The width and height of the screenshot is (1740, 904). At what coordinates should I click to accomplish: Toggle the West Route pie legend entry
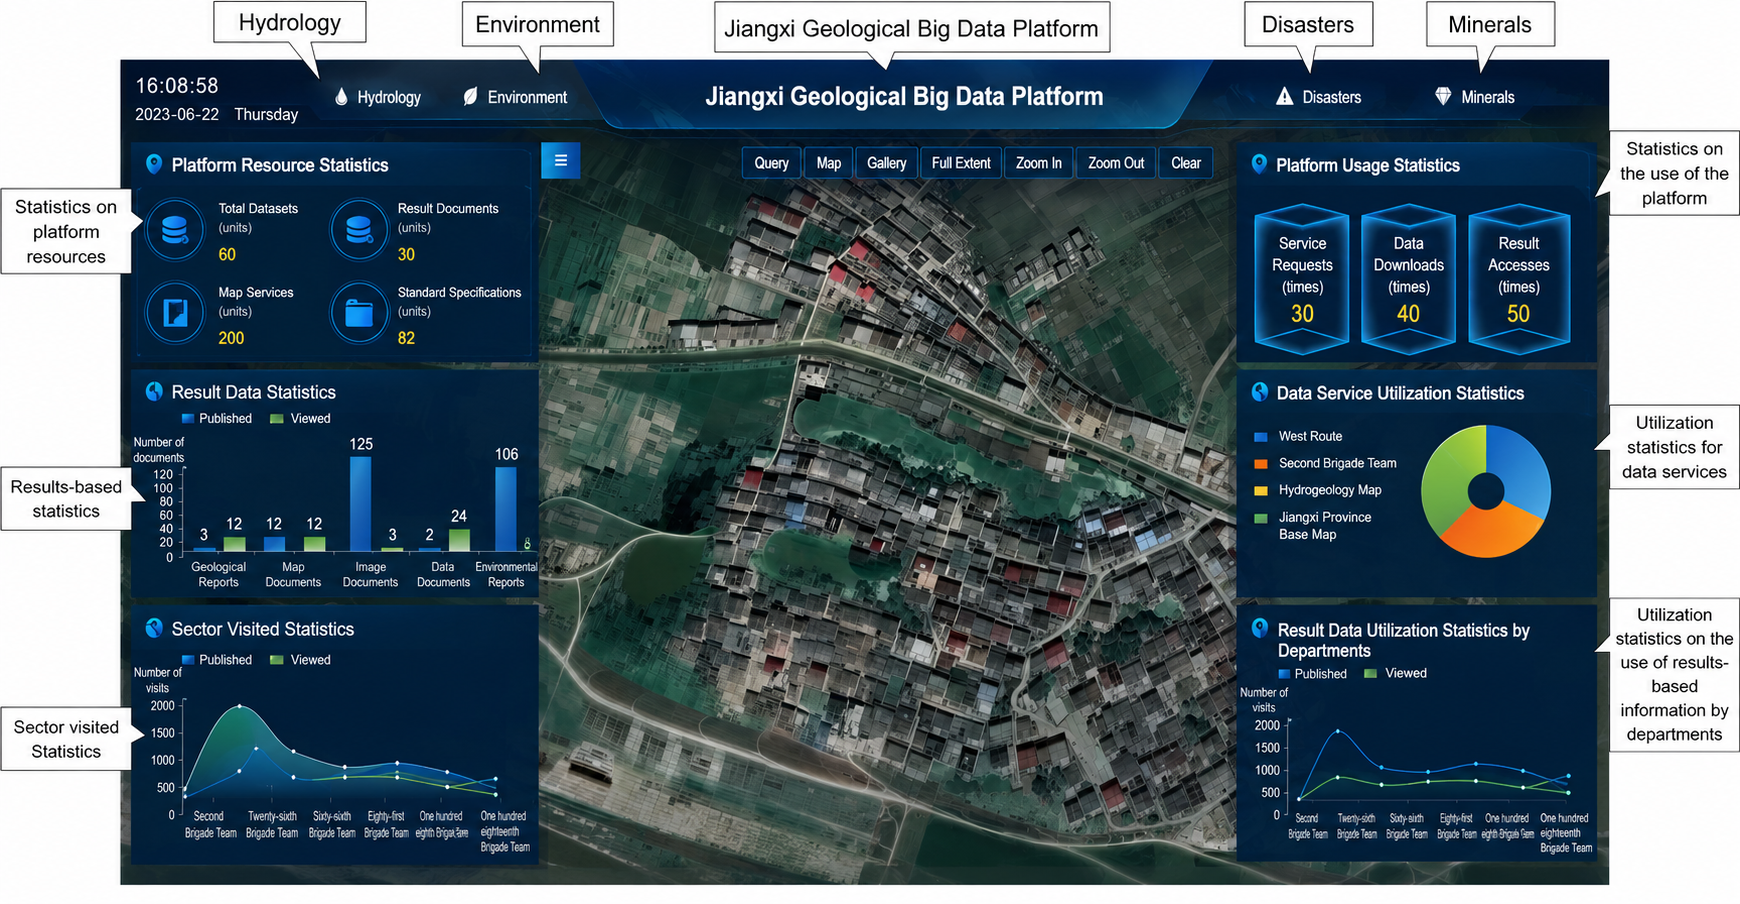(1298, 436)
